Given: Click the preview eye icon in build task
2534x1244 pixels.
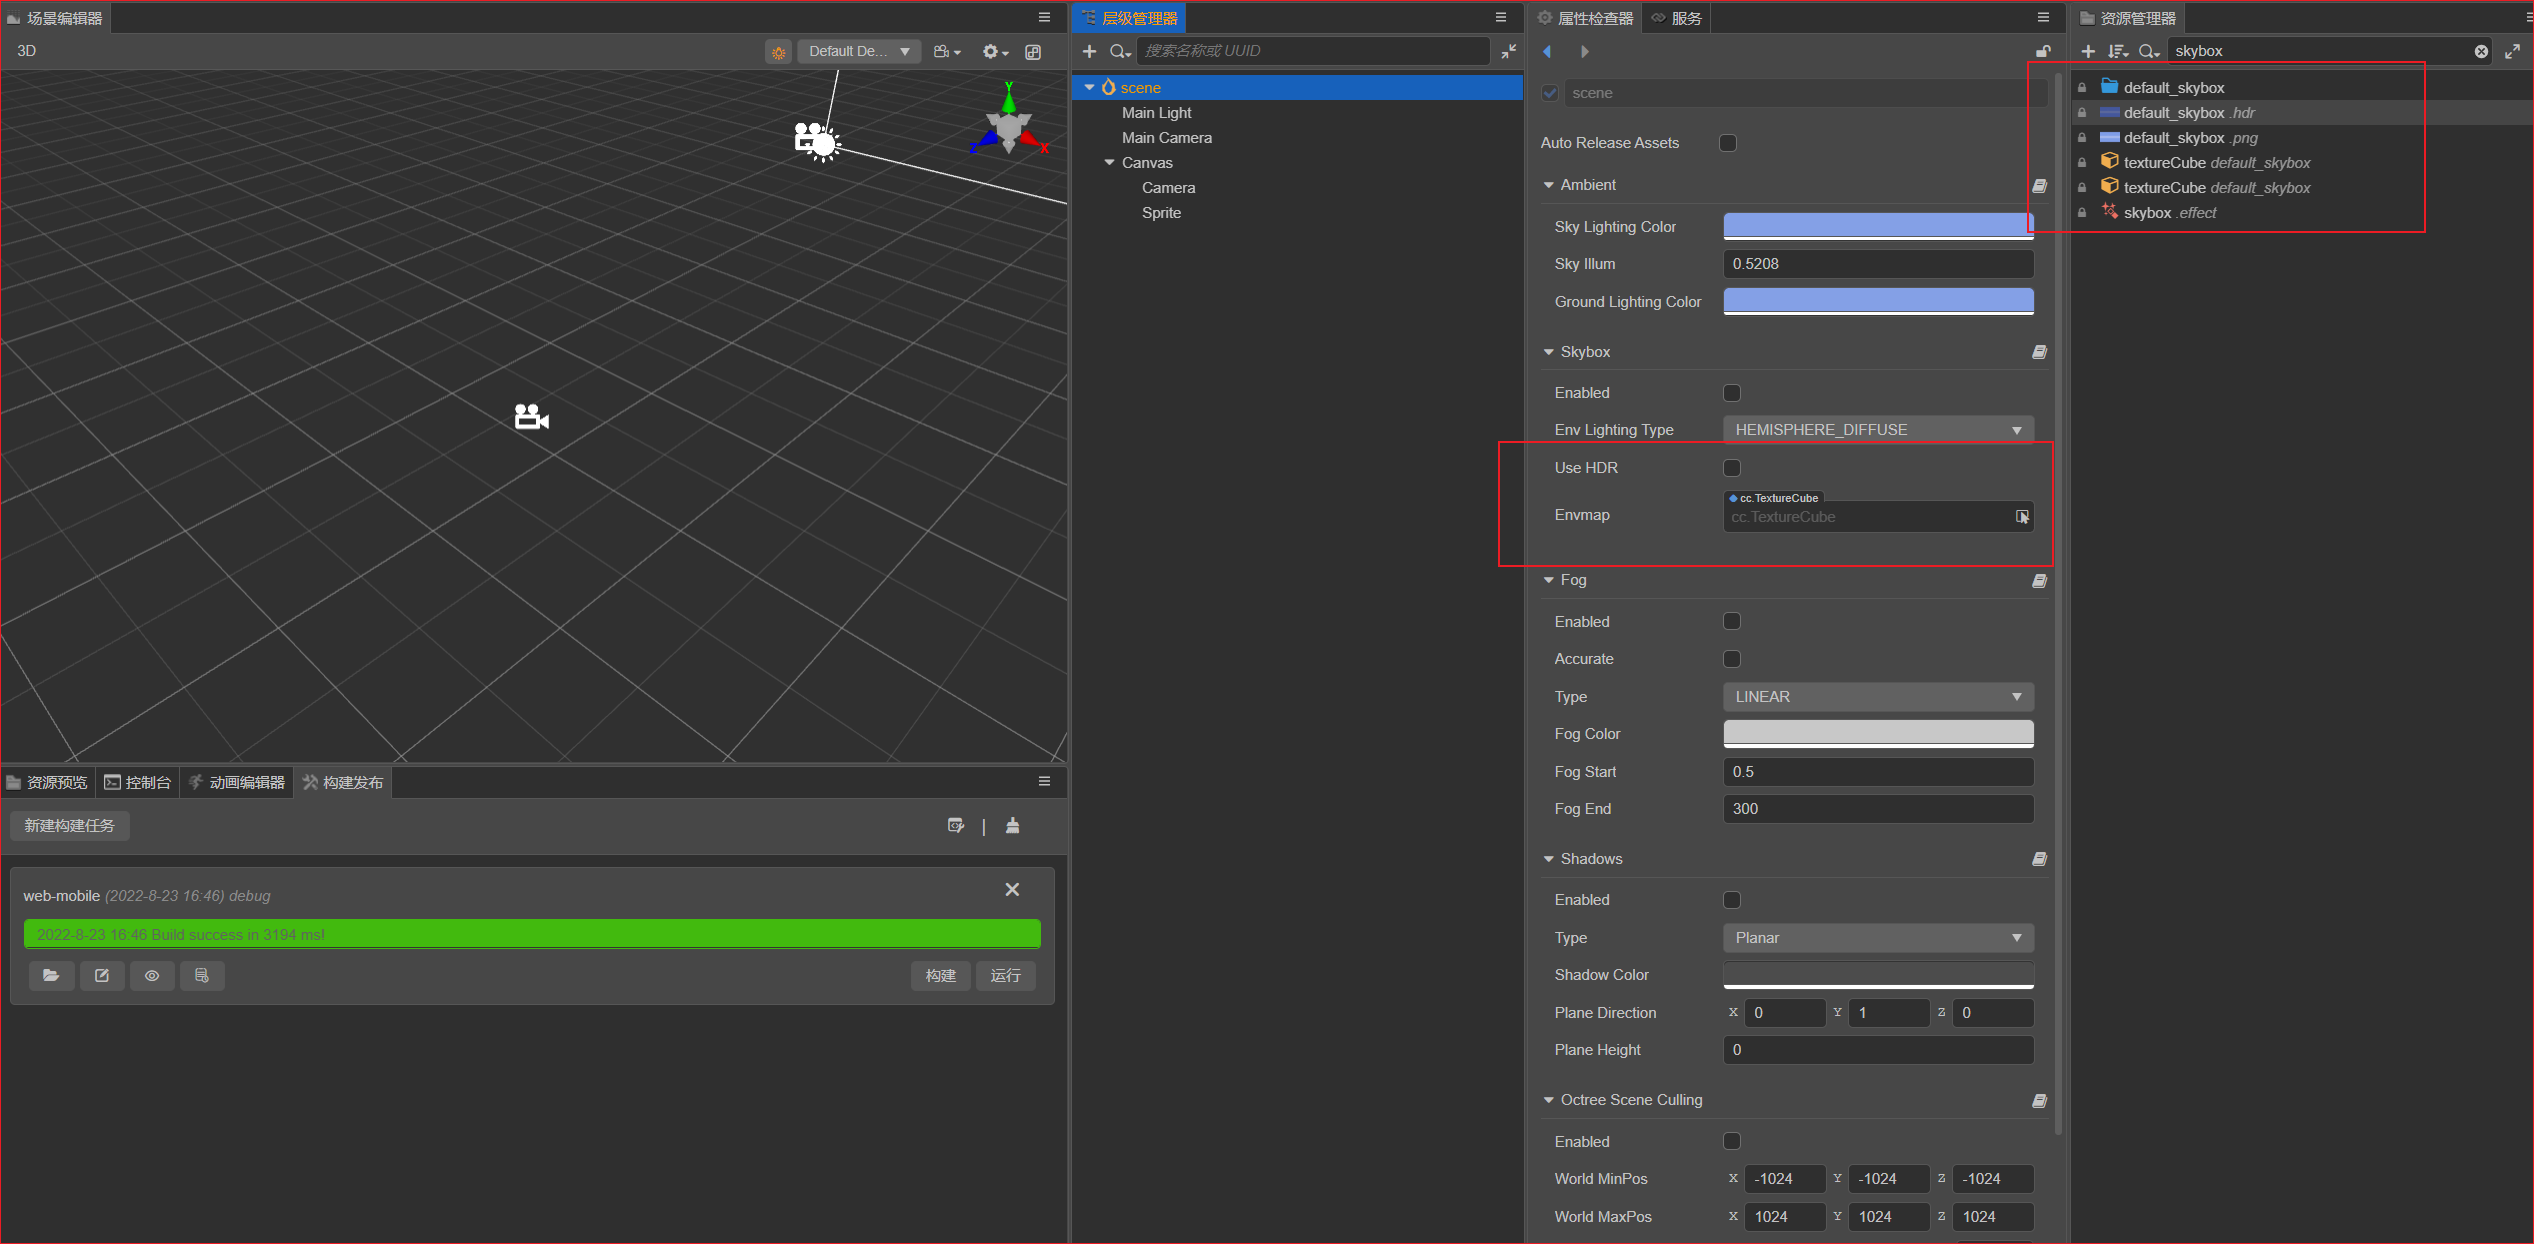Looking at the screenshot, I should pos(152,975).
